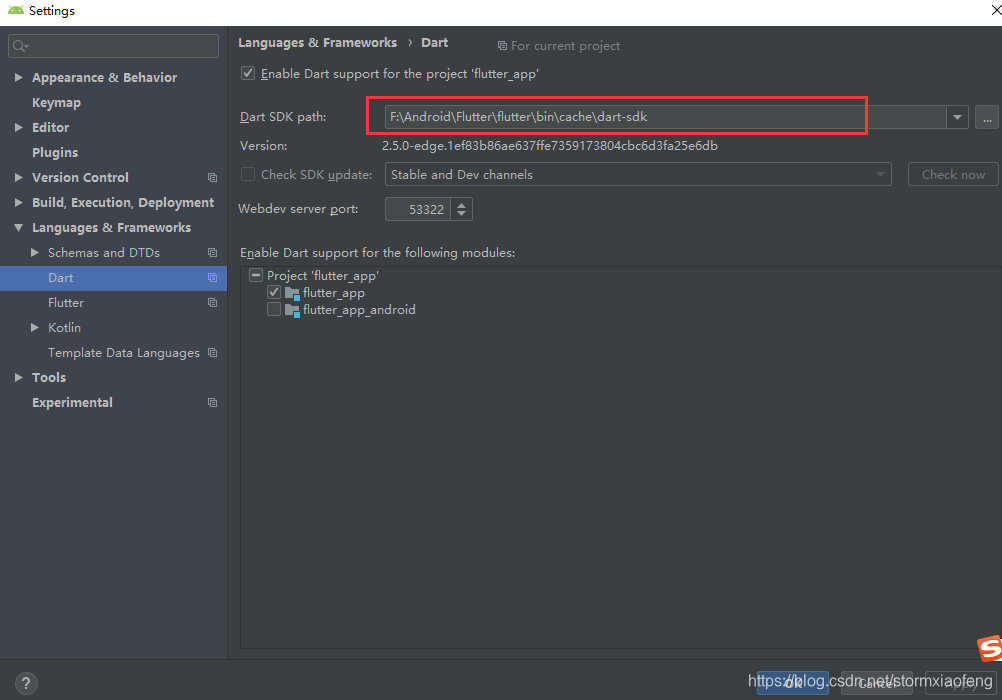Open the Experimental settings page
1002x700 pixels.
coord(72,403)
